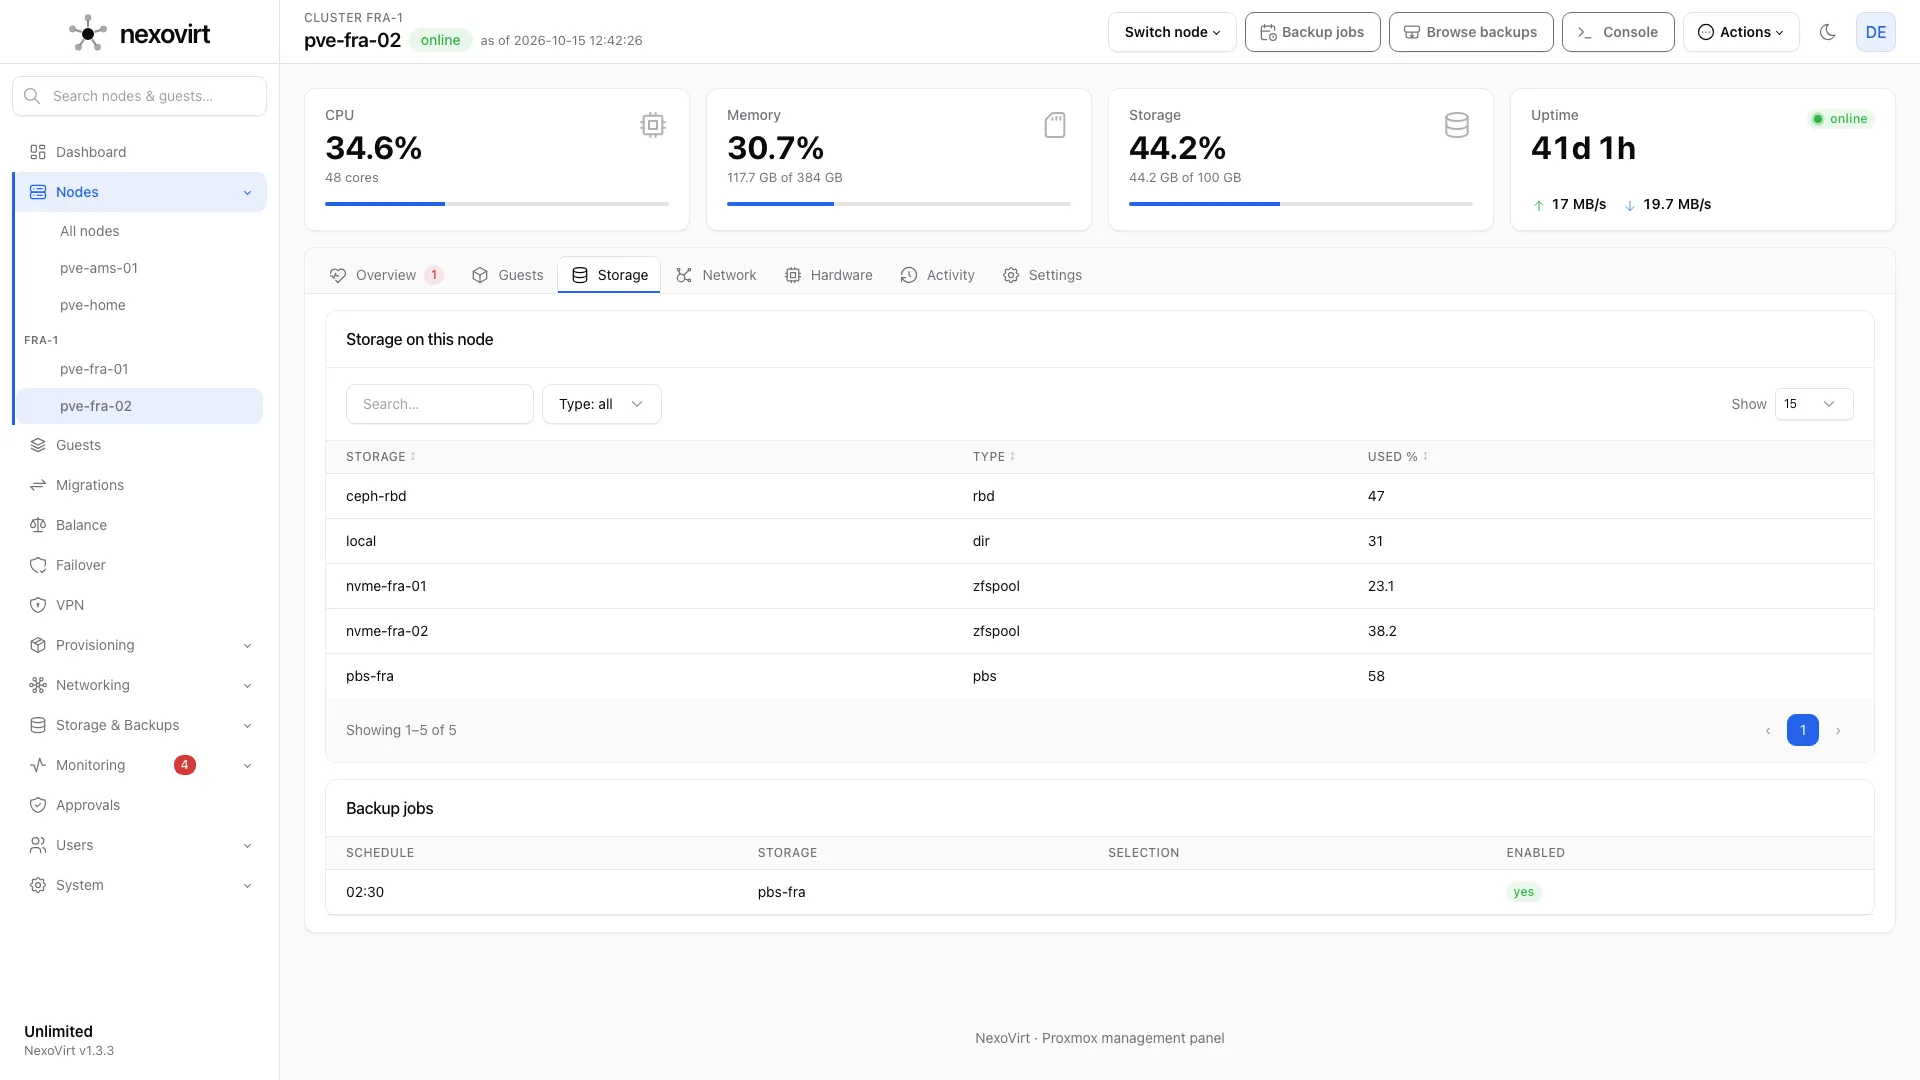Open the node Settings tab
This screenshot has height=1080, width=1920.
click(1042, 275)
